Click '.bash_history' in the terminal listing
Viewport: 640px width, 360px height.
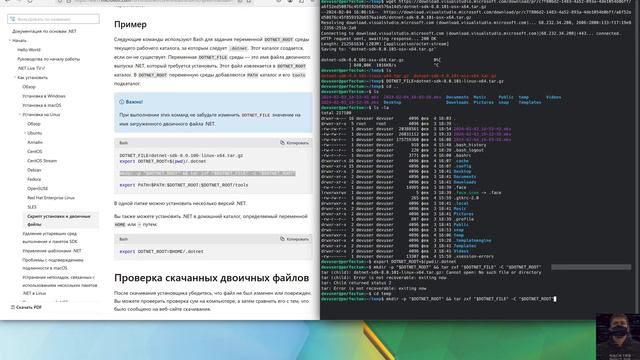(470, 145)
